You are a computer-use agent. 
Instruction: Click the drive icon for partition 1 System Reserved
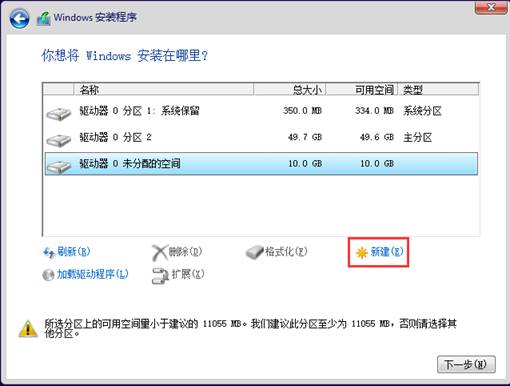[59, 113]
